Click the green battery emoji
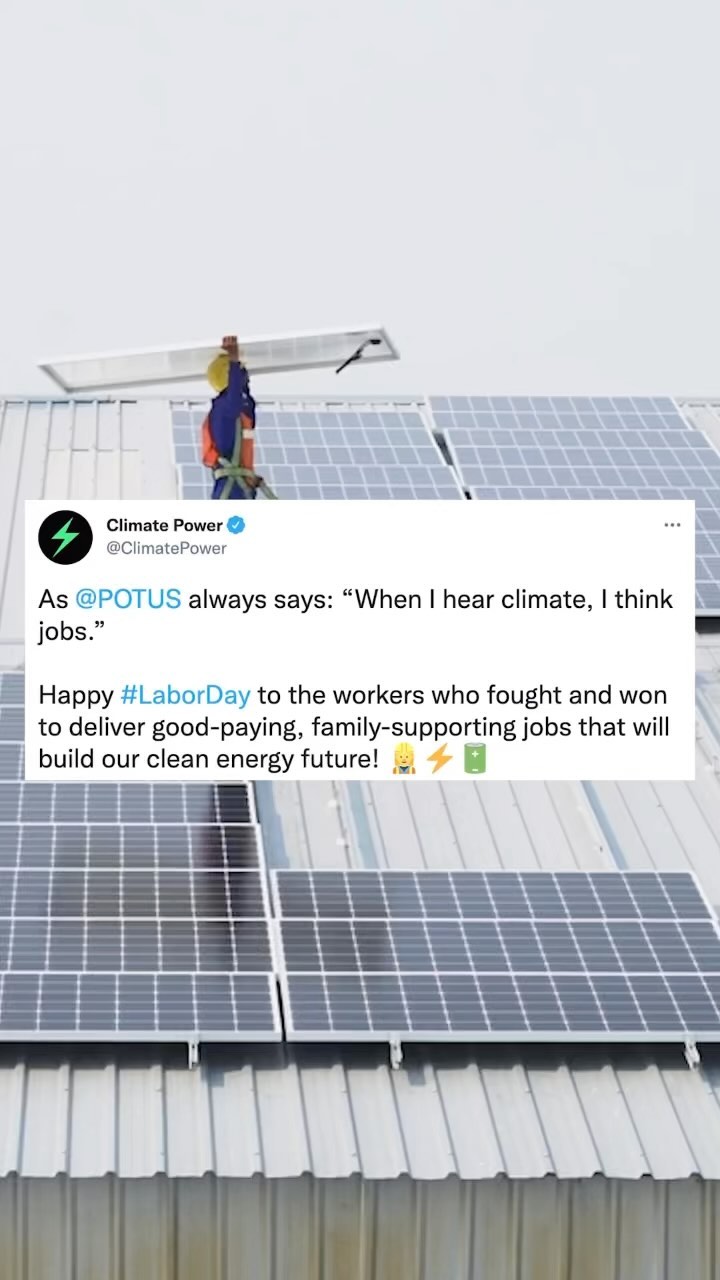 (x=473, y=760)
